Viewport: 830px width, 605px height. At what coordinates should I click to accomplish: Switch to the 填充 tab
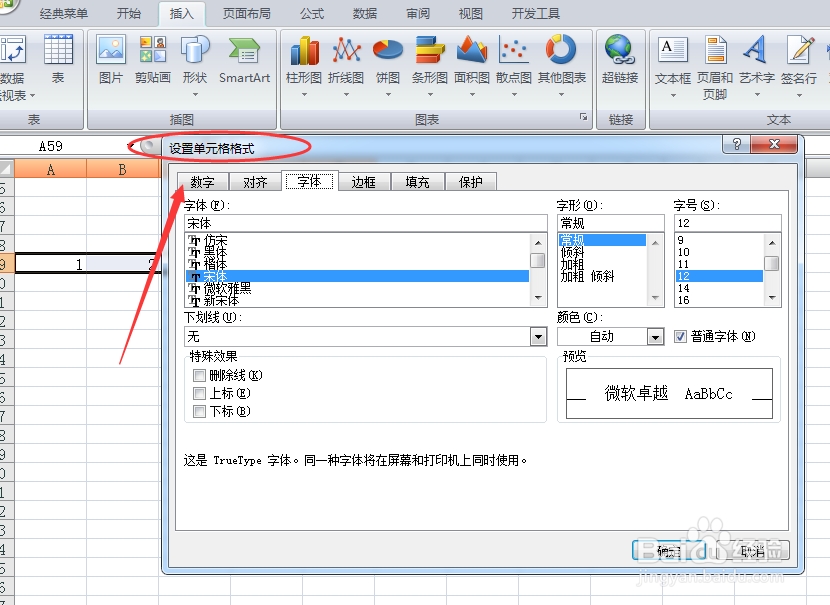(417, 182)
